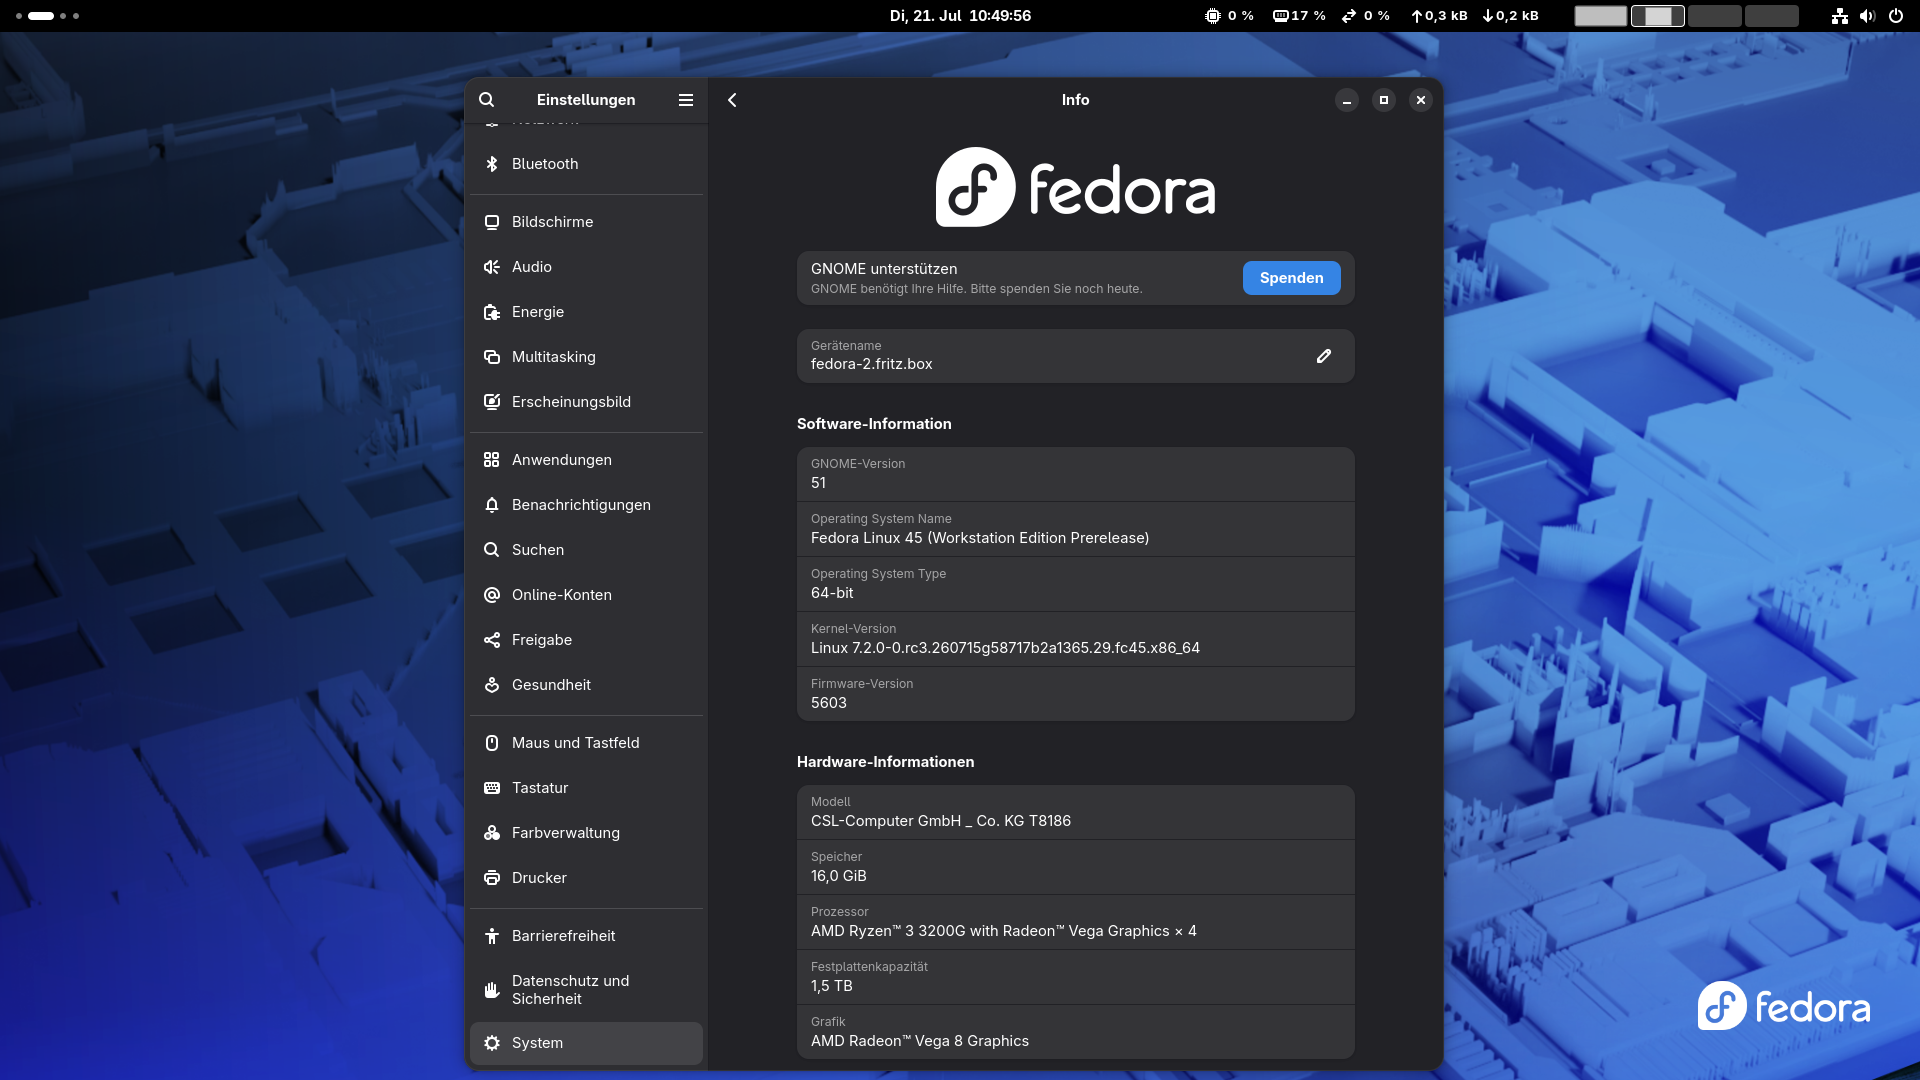The height and width of the screenshot is (1080, 1920).
Task: Go back with the arrow beside Info
Action: coord(732,100)
